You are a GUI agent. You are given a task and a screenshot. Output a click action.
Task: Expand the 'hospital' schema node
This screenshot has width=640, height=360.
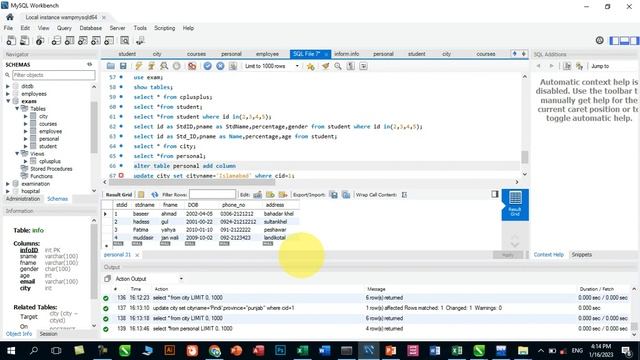pos(8,191)
